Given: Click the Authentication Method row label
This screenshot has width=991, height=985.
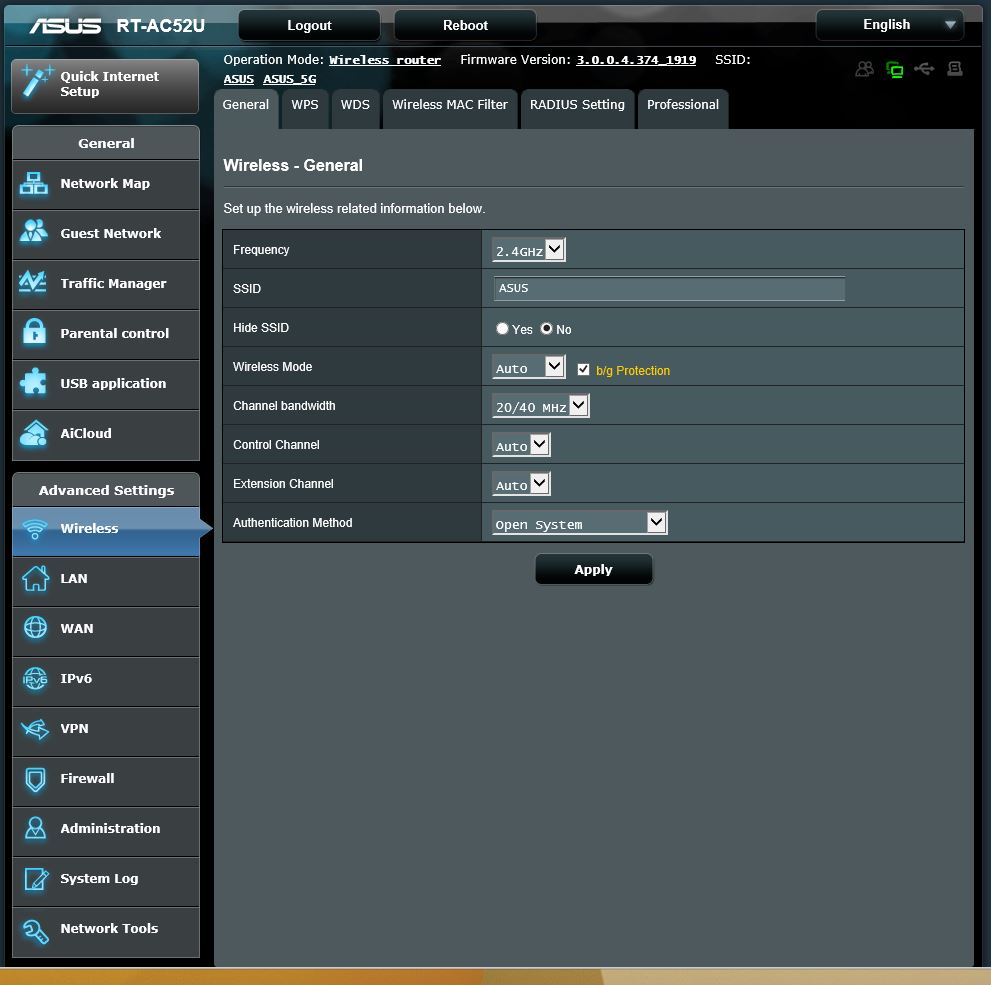Looking at the screenshot, I should 293,523.
